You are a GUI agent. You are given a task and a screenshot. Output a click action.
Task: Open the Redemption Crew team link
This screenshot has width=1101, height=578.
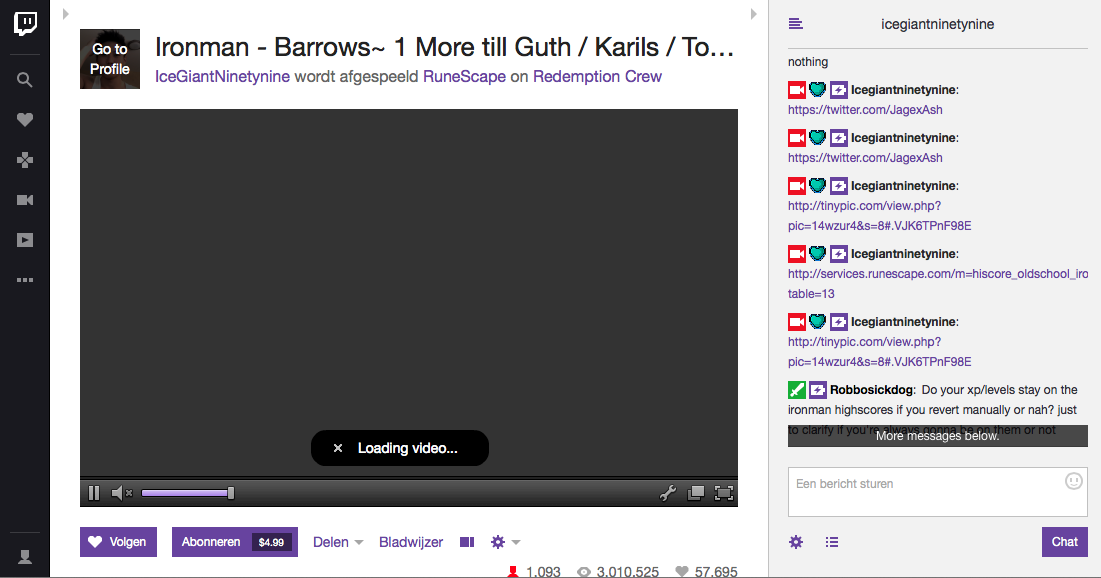point(597,77)
